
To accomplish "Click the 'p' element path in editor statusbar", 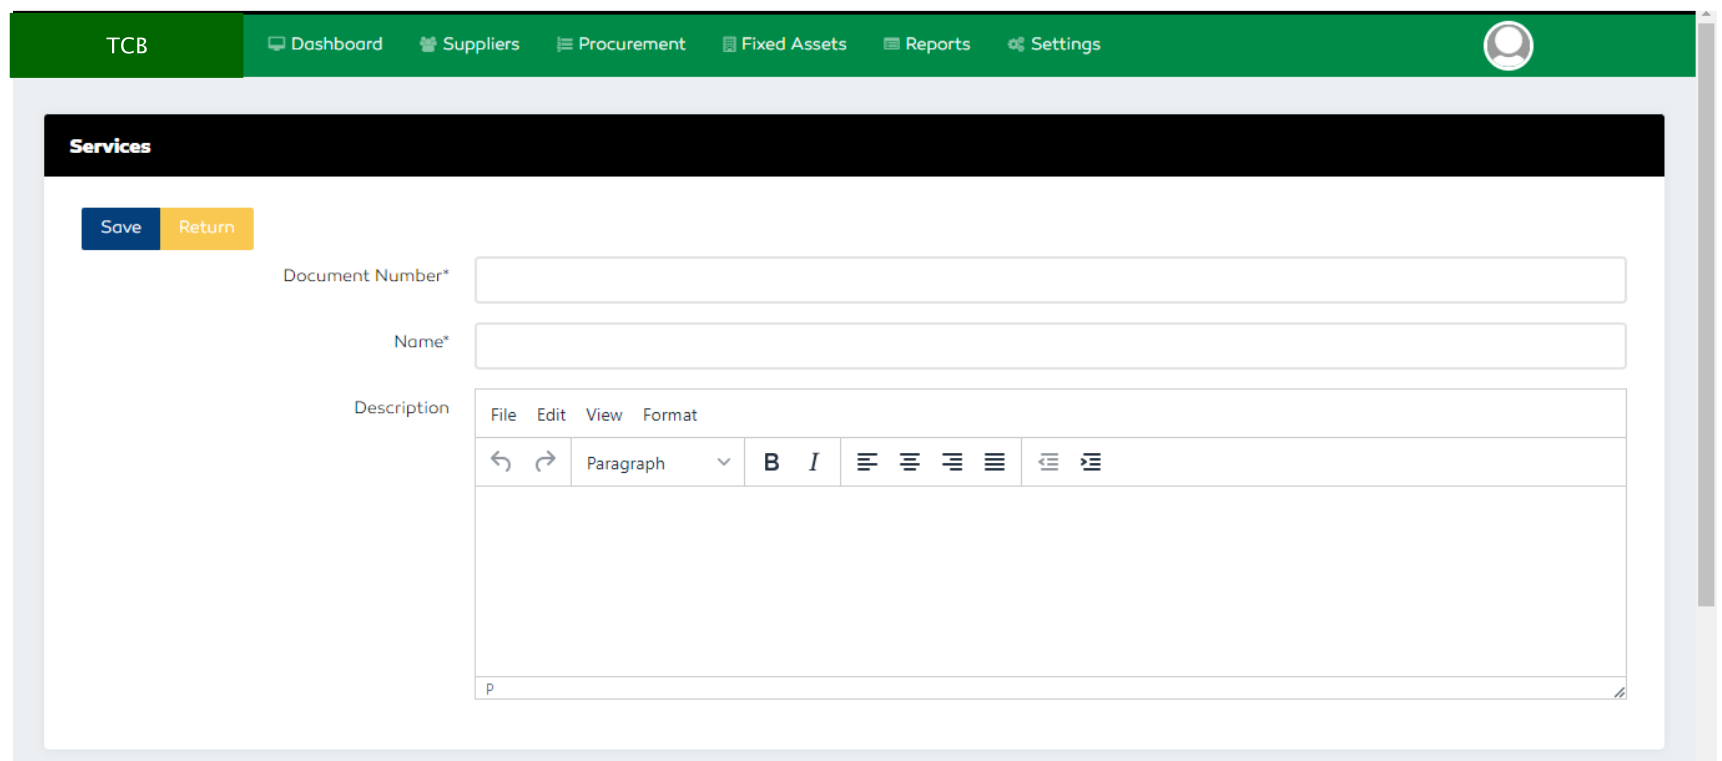I will point(490,689).
